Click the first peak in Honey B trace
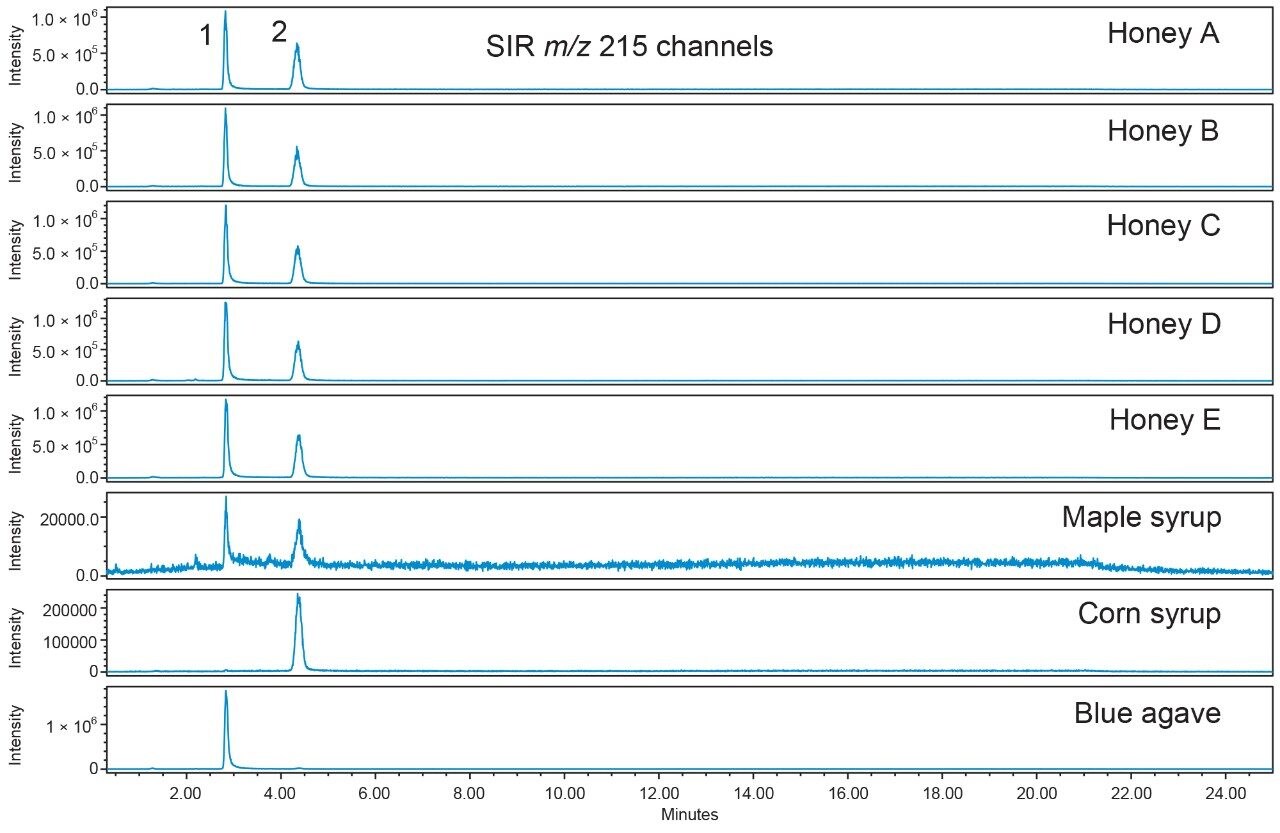Screen dimensions: 1280x833 pyautogui.click(x=226, y=147)
